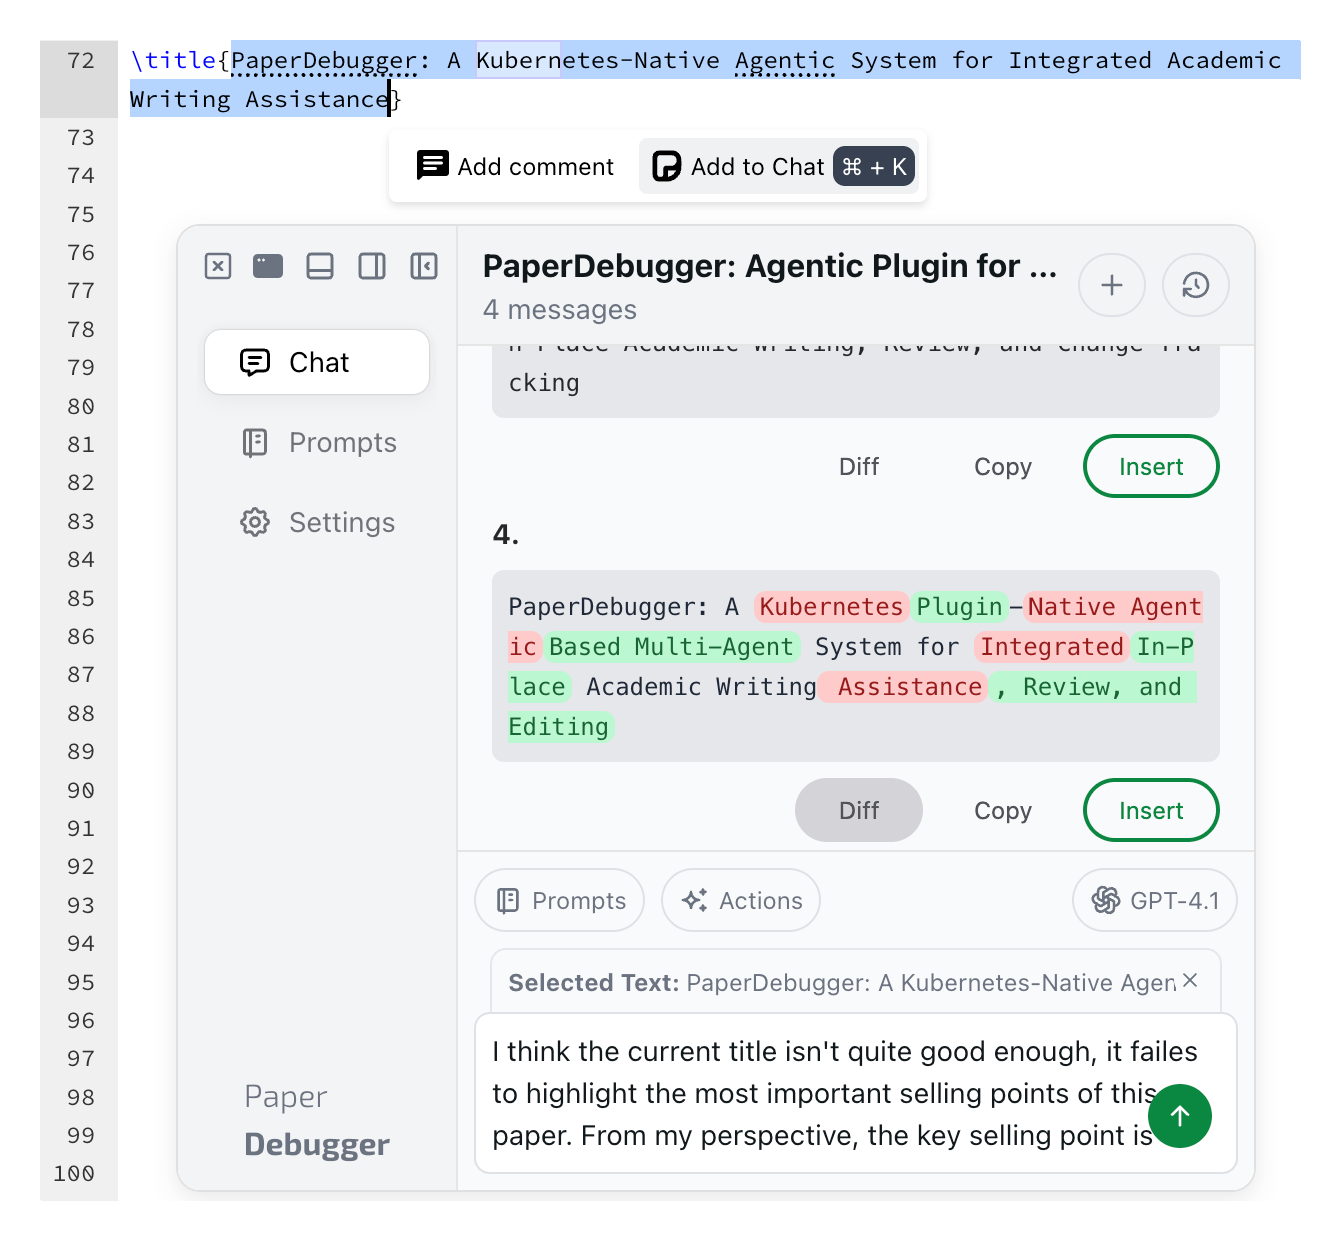The height and width of the screenshot is (1241, 1341).
Task: Switch panel to right sidebar layout icon
Action: 372,266
